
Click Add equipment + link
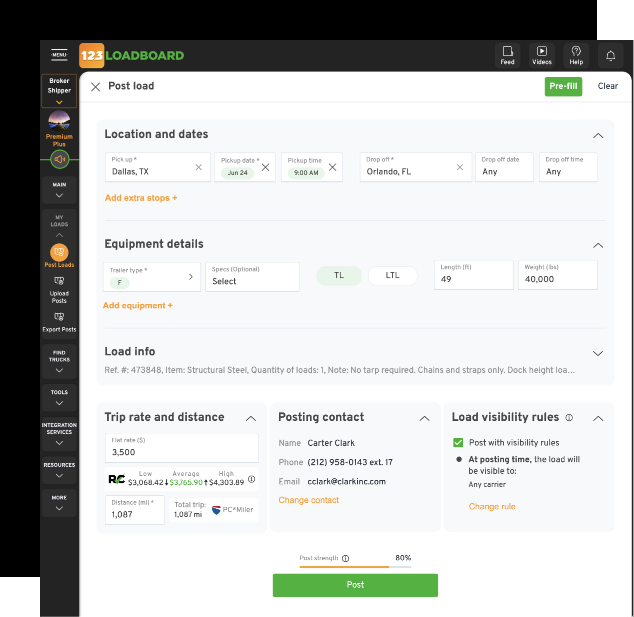tap(137, 305)
